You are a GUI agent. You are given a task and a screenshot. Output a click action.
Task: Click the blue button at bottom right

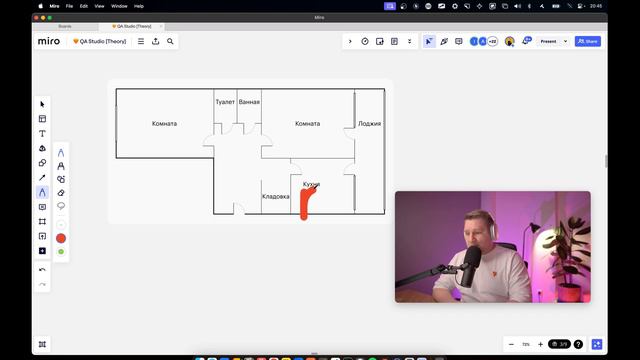[x=597, y=344]
